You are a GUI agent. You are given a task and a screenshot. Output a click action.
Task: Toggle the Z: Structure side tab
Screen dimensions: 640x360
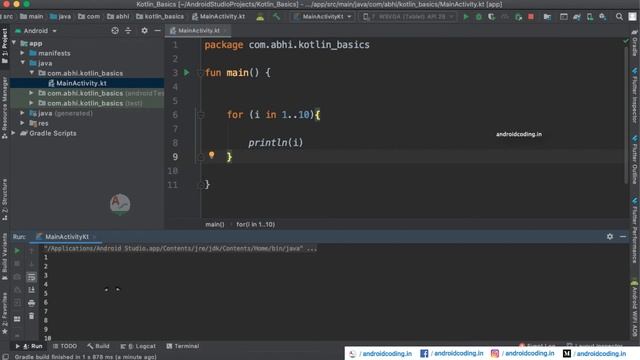pyautogui.click(x=4, y=200)
